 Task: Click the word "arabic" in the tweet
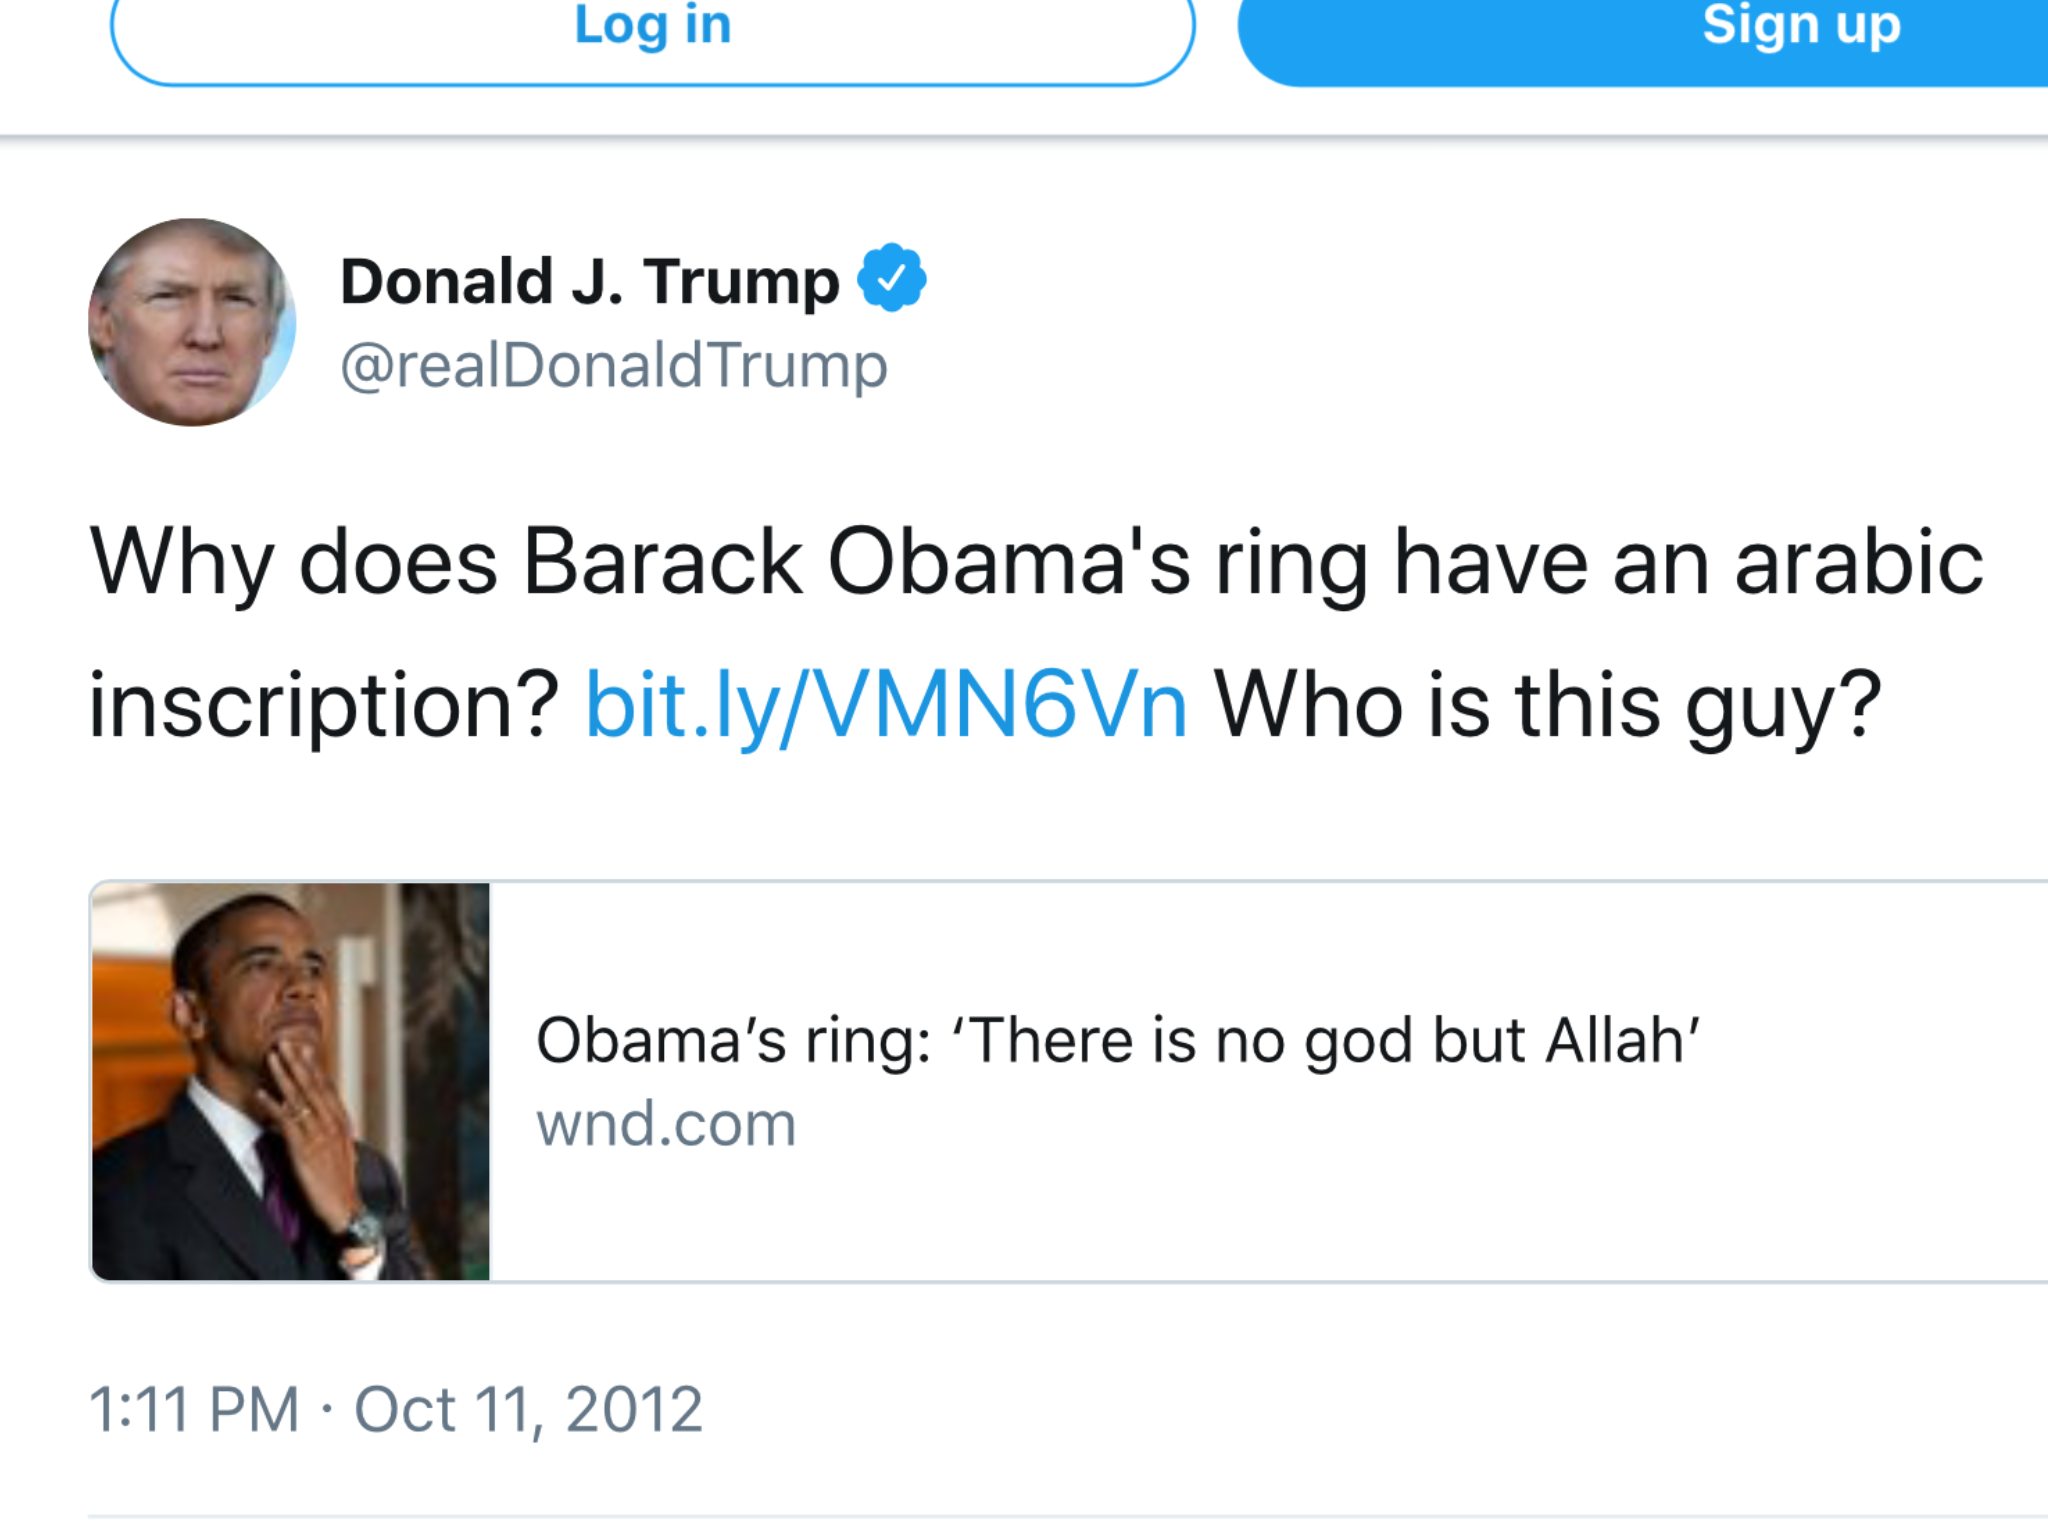click(x=1858, y=562)
